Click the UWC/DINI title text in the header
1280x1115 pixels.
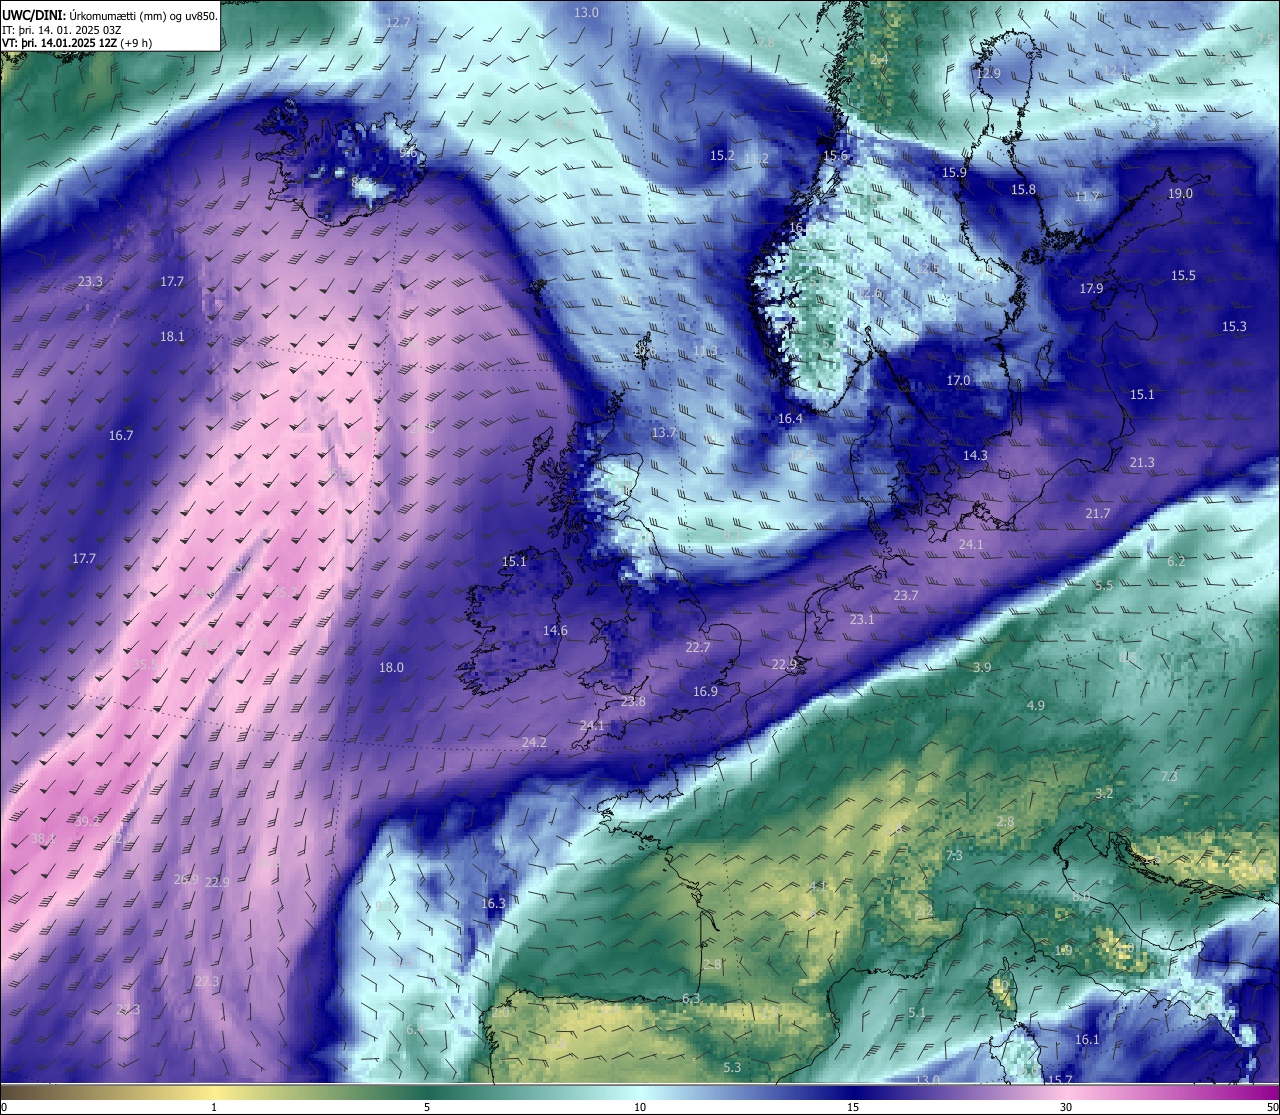(33, 15)
